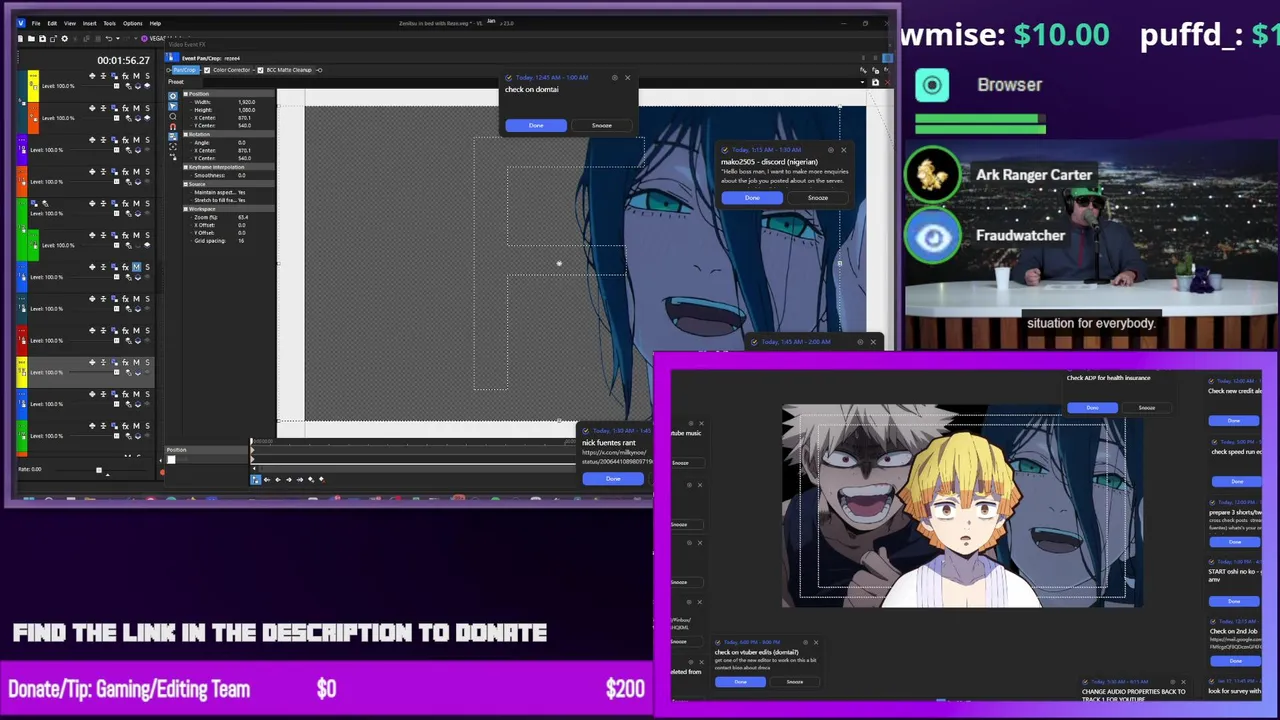This screenshot has height=720, width=1280.
Task: Click the Zoom (%) value 63.4
Action: tap(243, 217)
